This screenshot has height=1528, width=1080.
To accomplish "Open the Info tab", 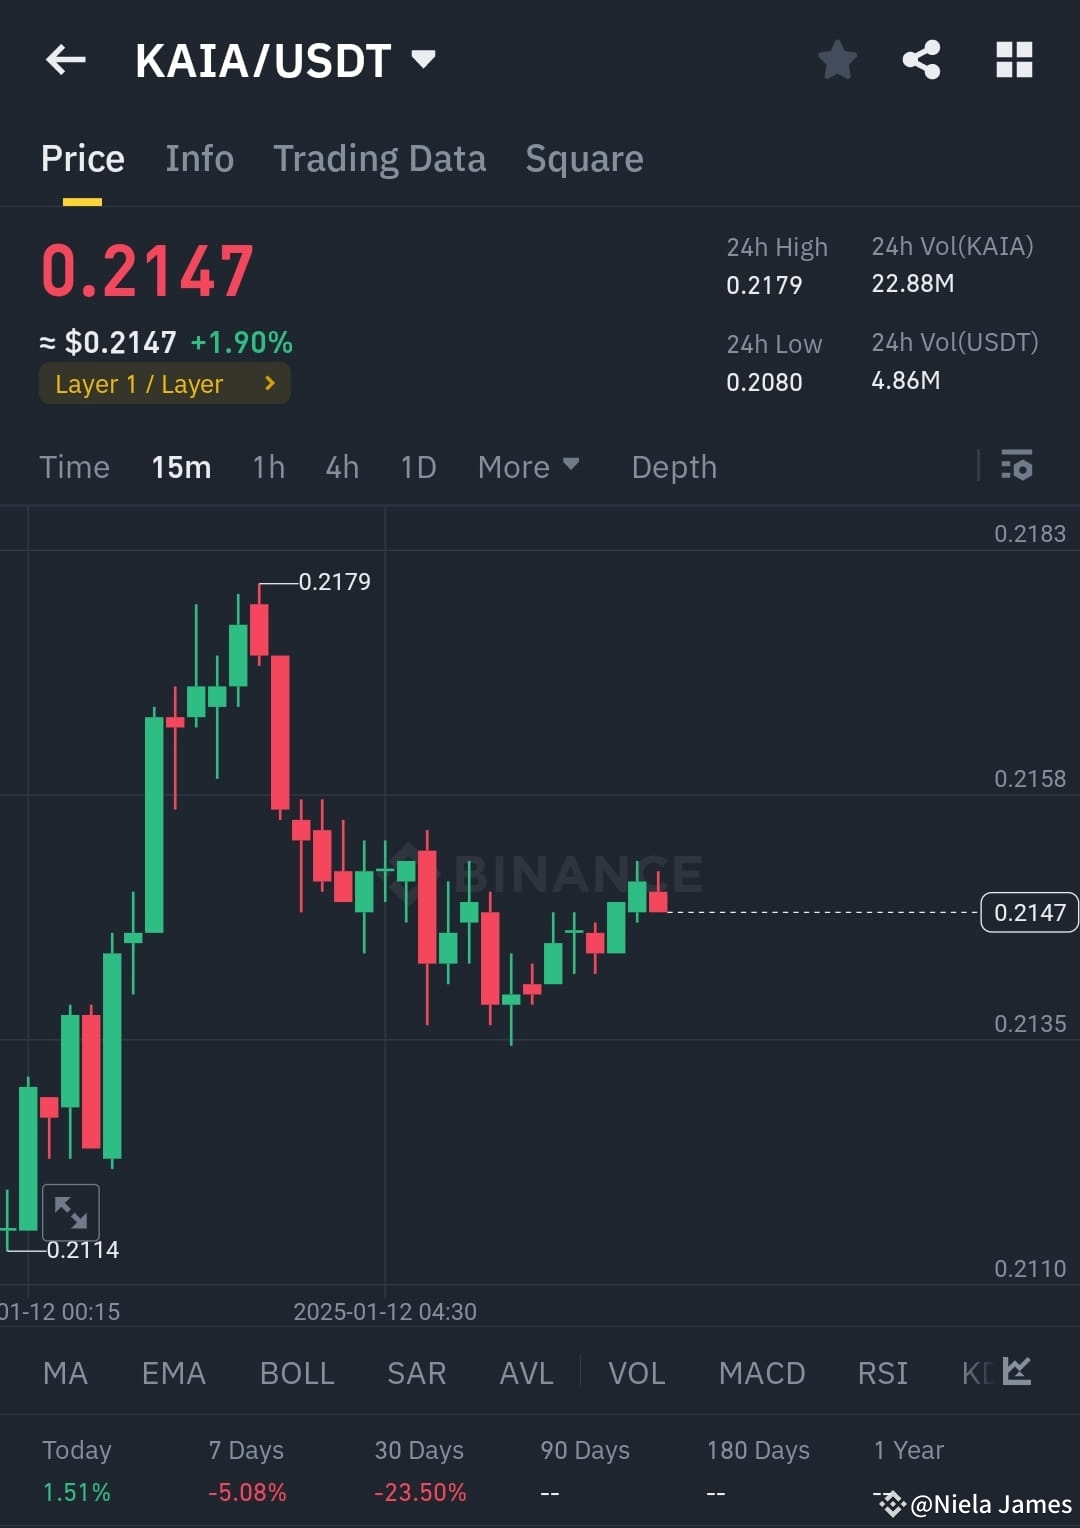I will 199,158.
